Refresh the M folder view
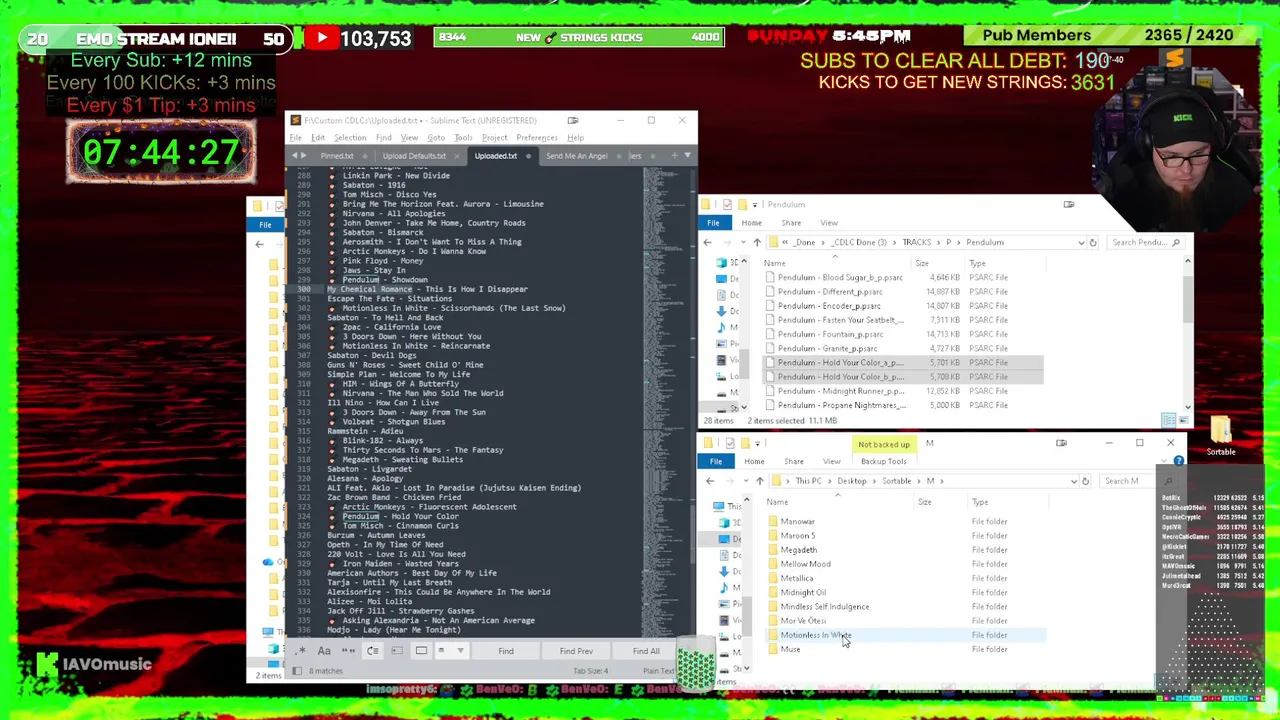The height and width of the screenshot is (720, 1280). (x=1085, y=481)
